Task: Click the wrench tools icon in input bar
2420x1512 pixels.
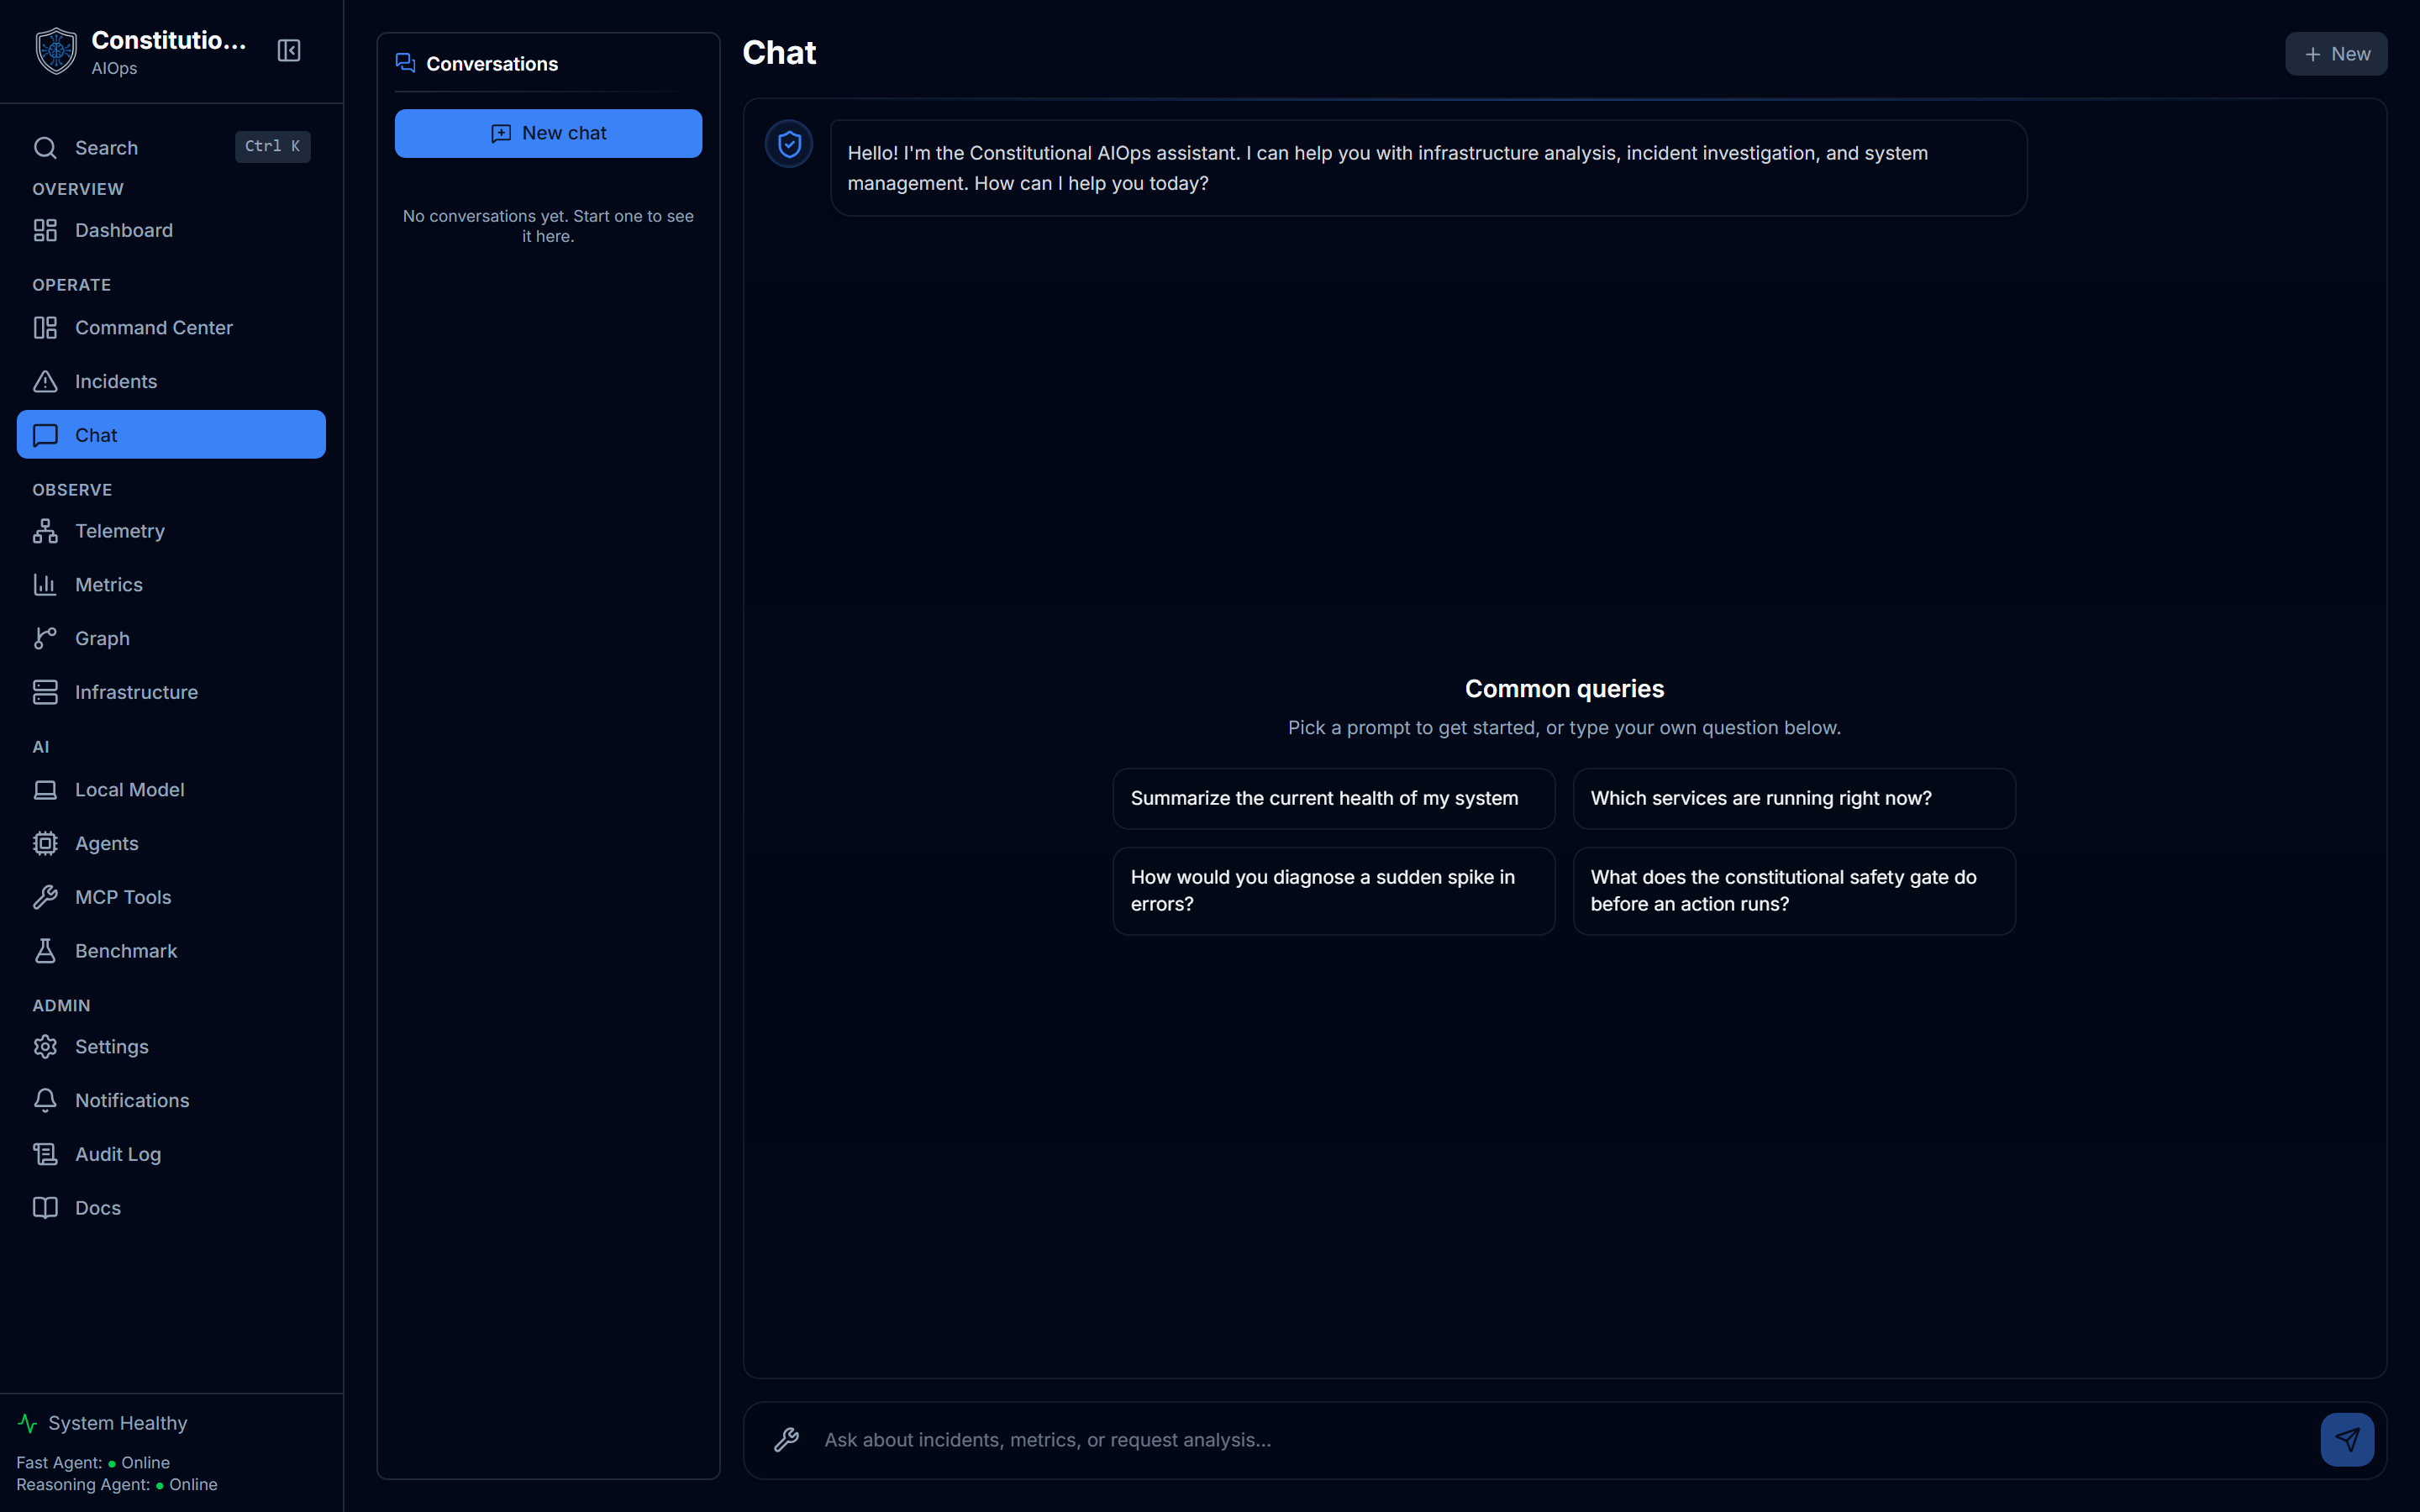Action: [787, 1439]
